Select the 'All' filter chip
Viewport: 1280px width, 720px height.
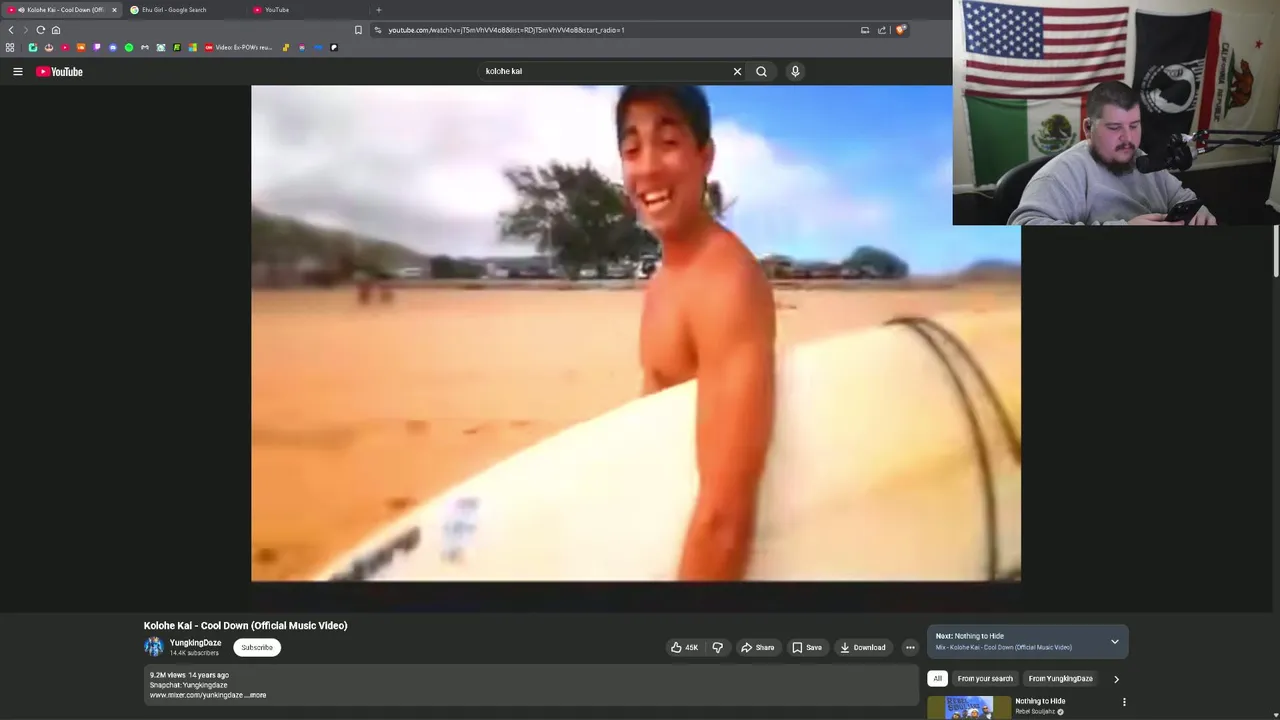(937, 679)
